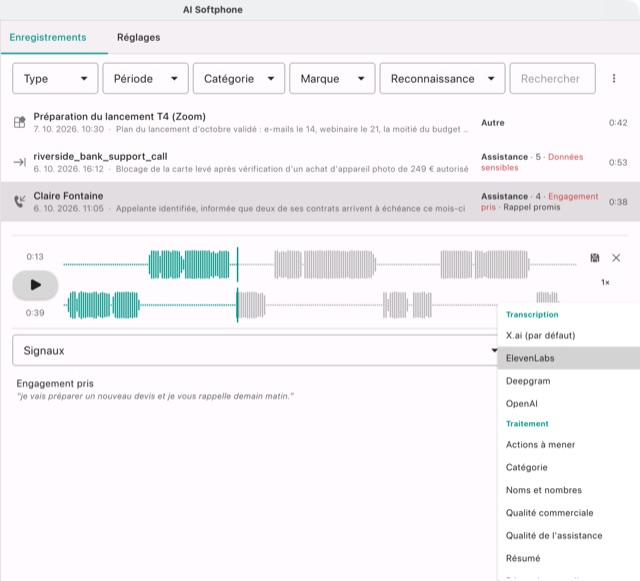The image size is (640, 581).
Task: Click the green playhead marker
Action: (237, 285)
